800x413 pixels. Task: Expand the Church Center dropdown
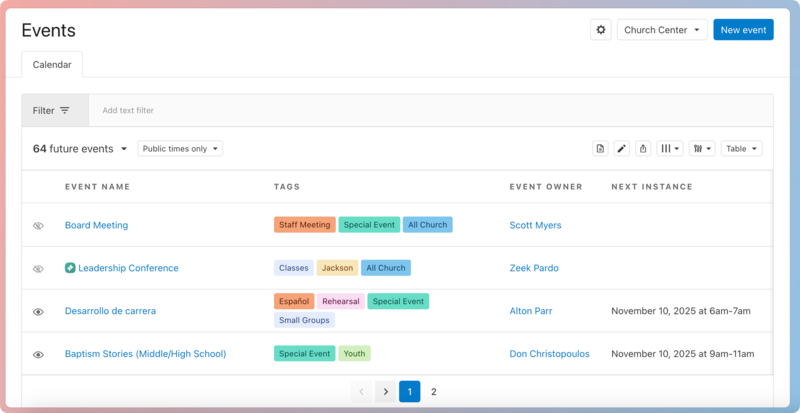pos(662,30)
